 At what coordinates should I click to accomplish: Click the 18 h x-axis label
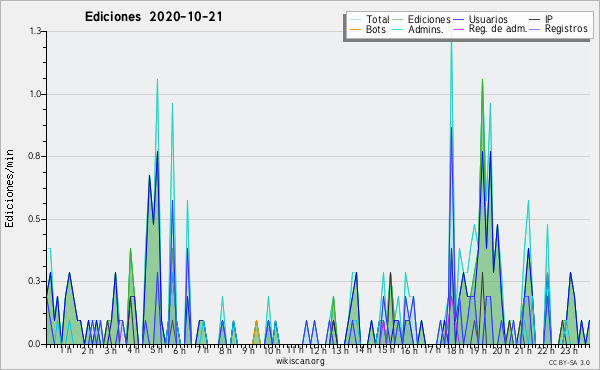pyautogui.click(x=455, y=350)
